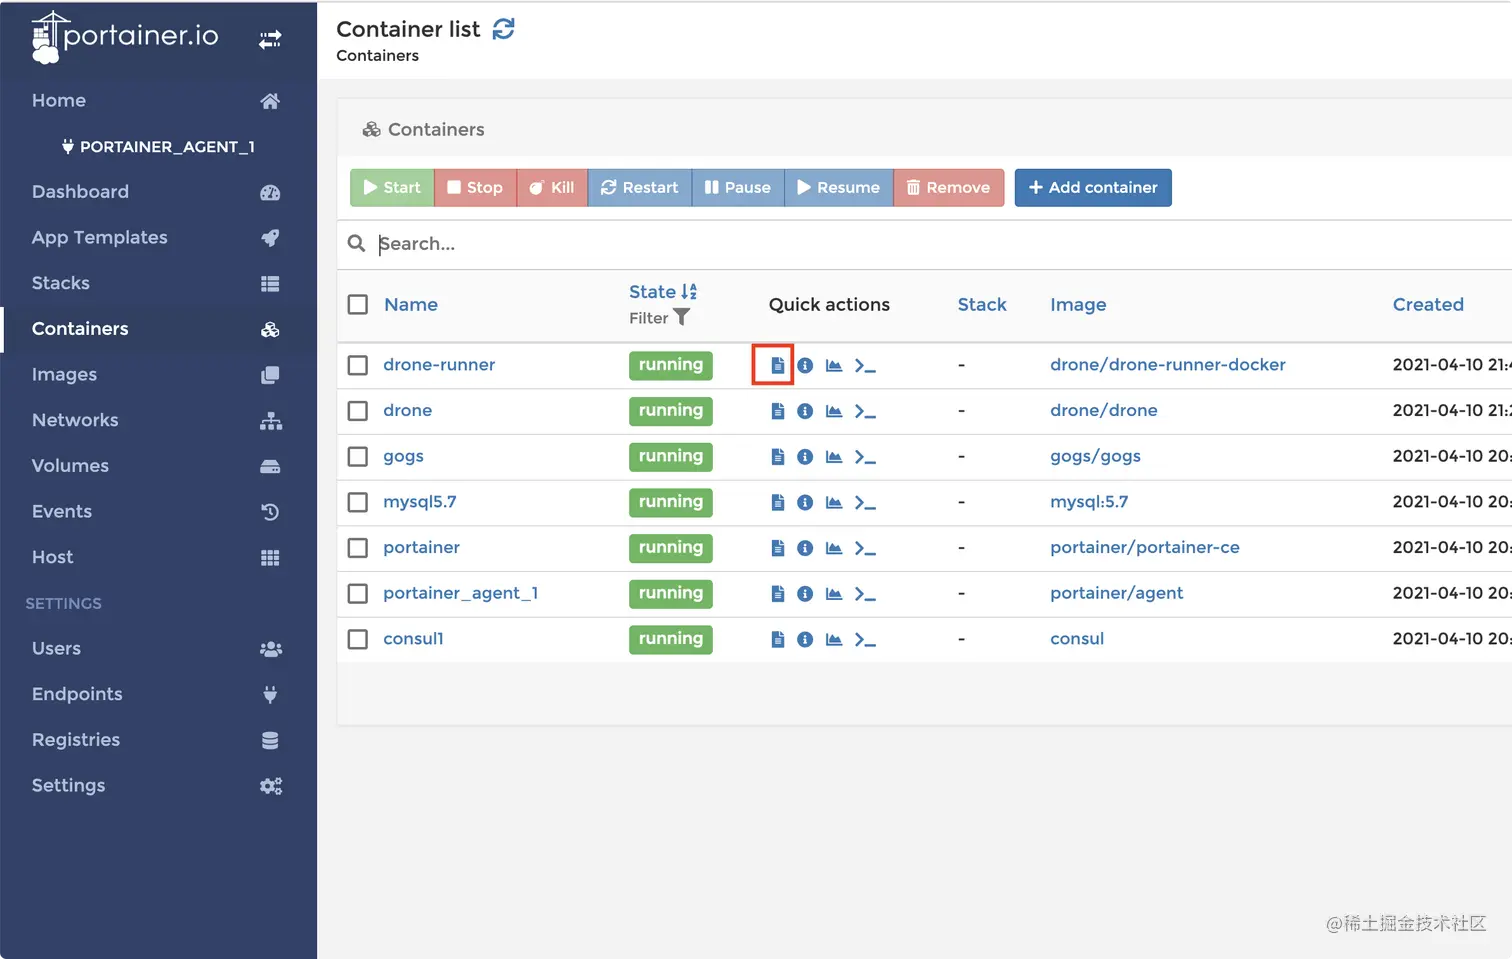Open stats icon for consul1
Image resolution: width=1512 pixels, height=959 pixels.
pos(834,640)
